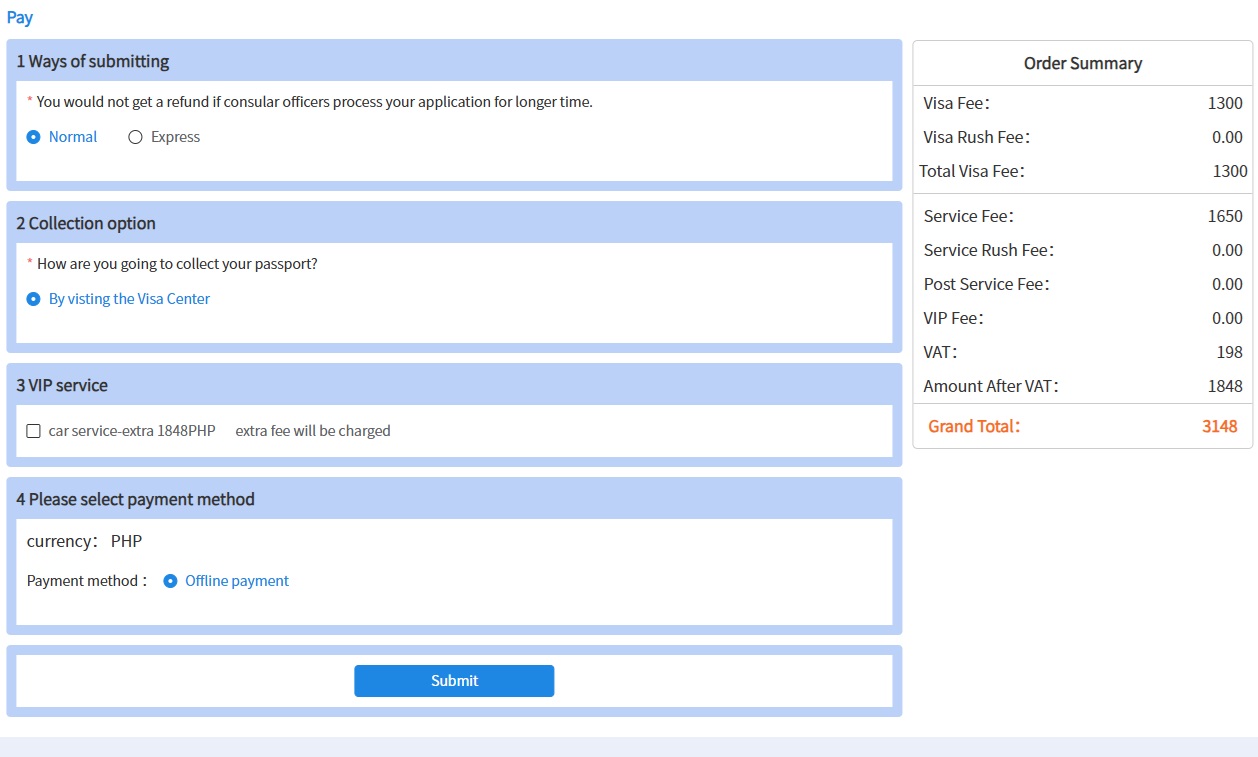1258x757 pixels.
Task: Choose the Express submission option
Action: pyautogui.click(x=136, y=137)
